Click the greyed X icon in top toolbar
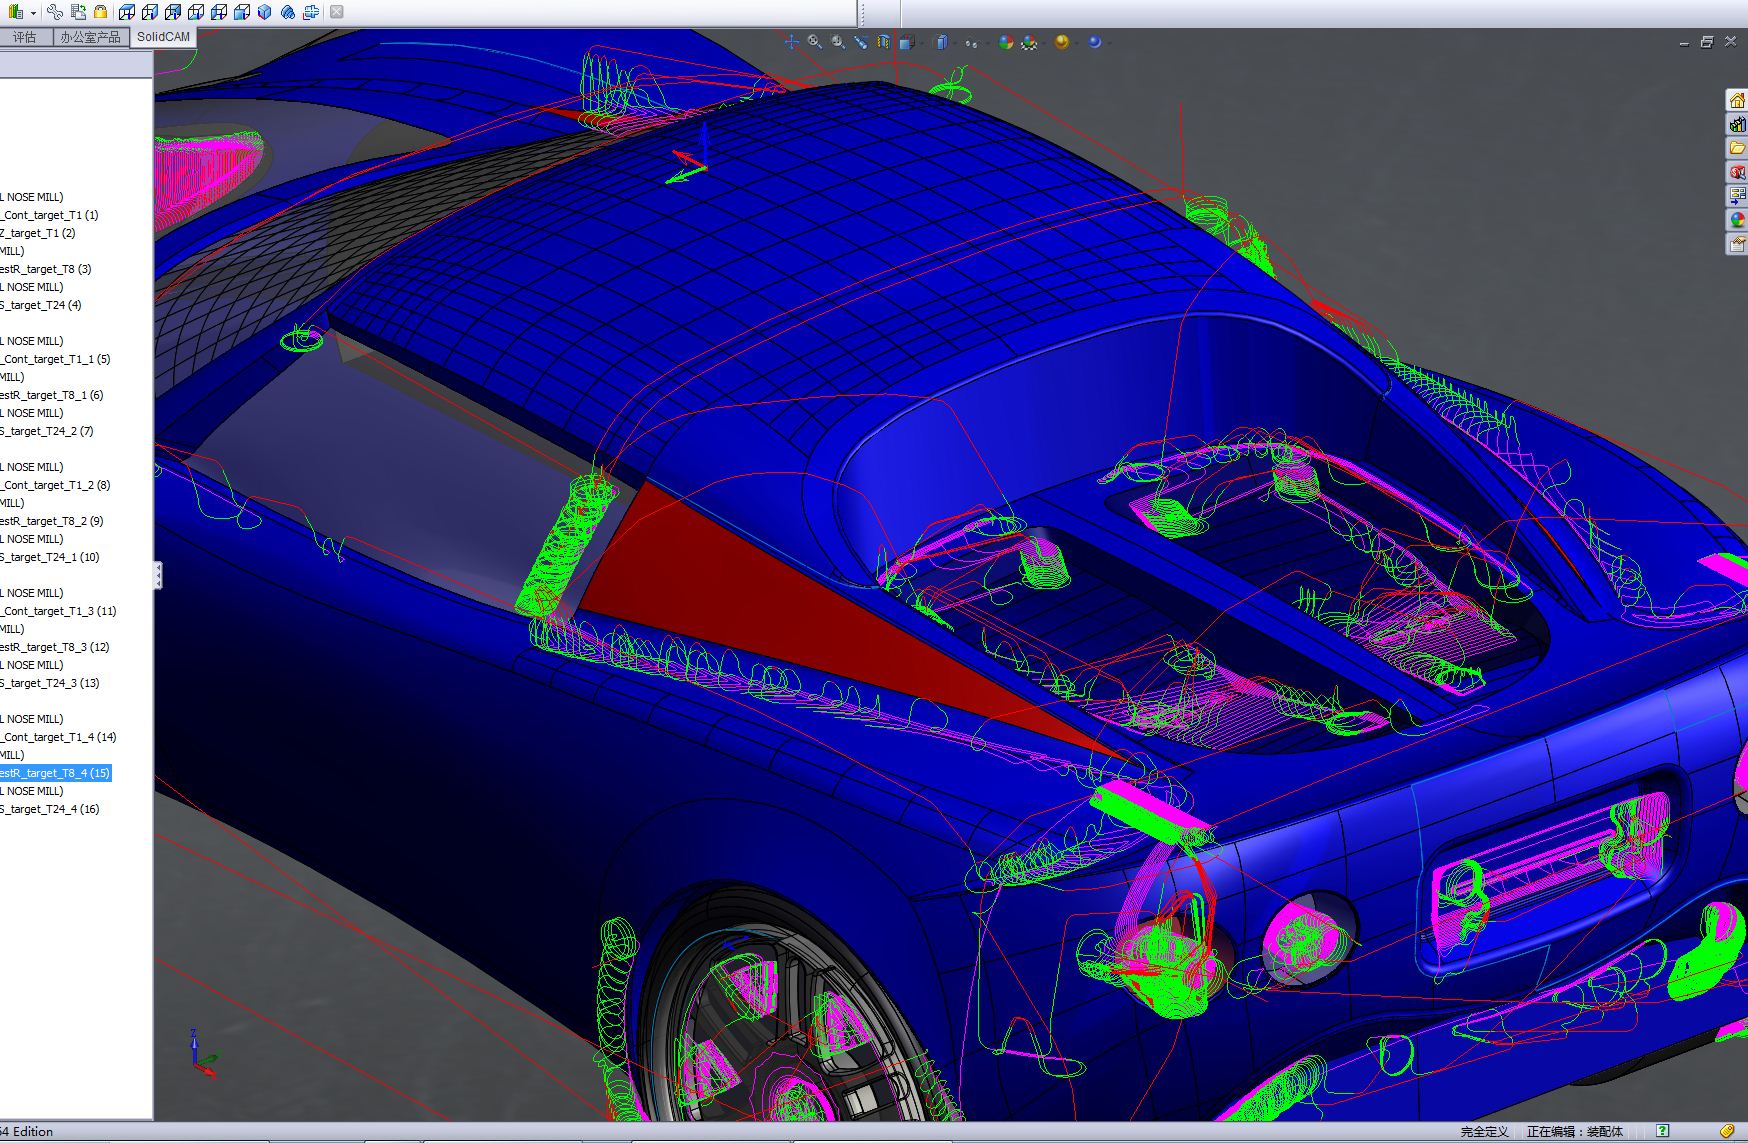The height and width of the screenshot is (1143, 1748). 336,12
